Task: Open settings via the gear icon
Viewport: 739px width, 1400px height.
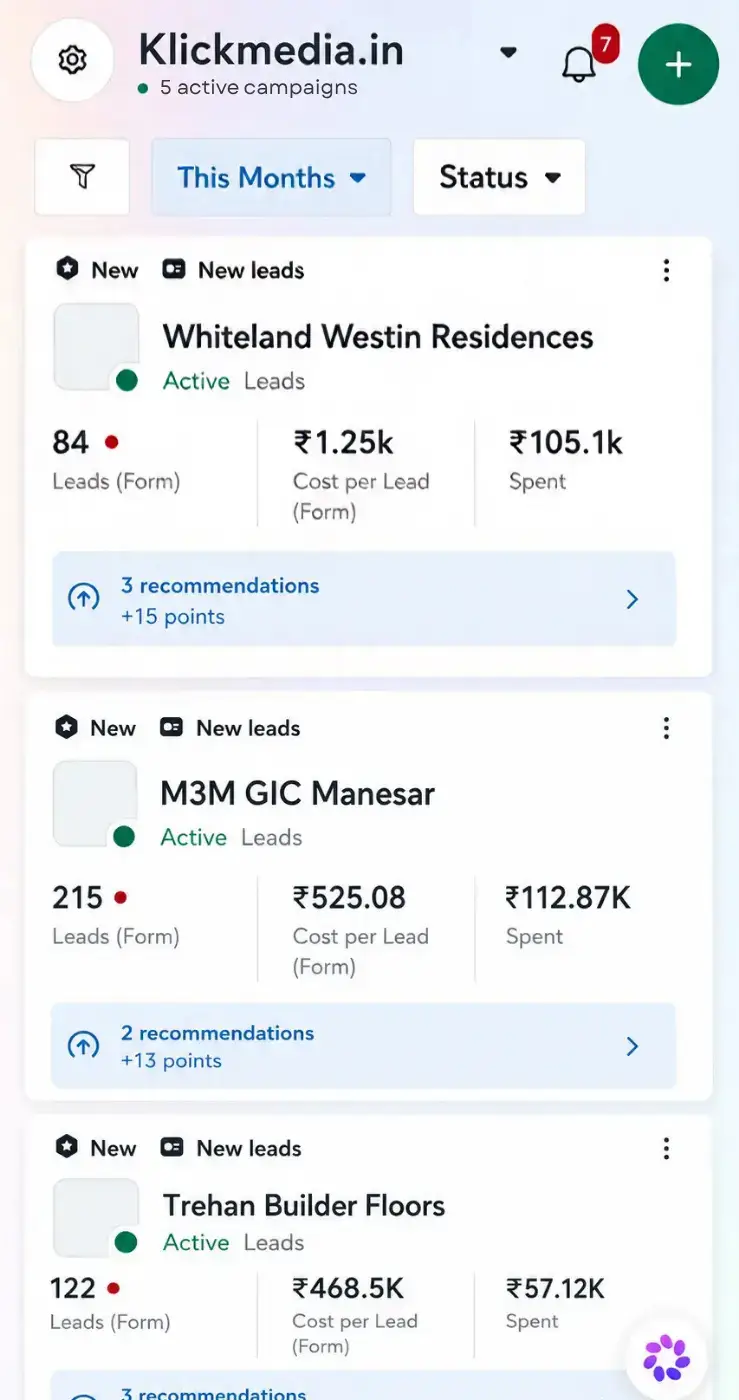Action: (72, 61)
